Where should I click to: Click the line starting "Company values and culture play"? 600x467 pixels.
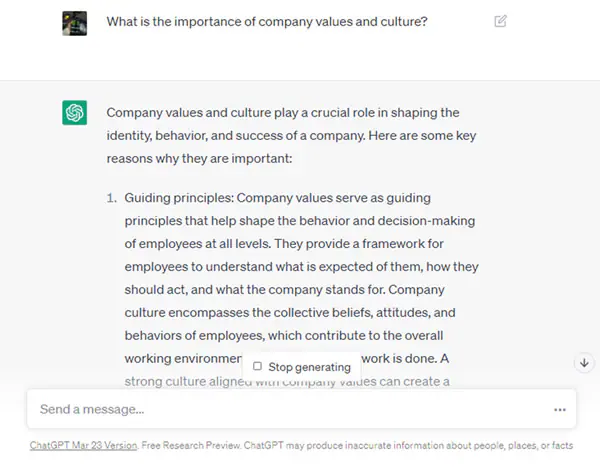point(282,113)
